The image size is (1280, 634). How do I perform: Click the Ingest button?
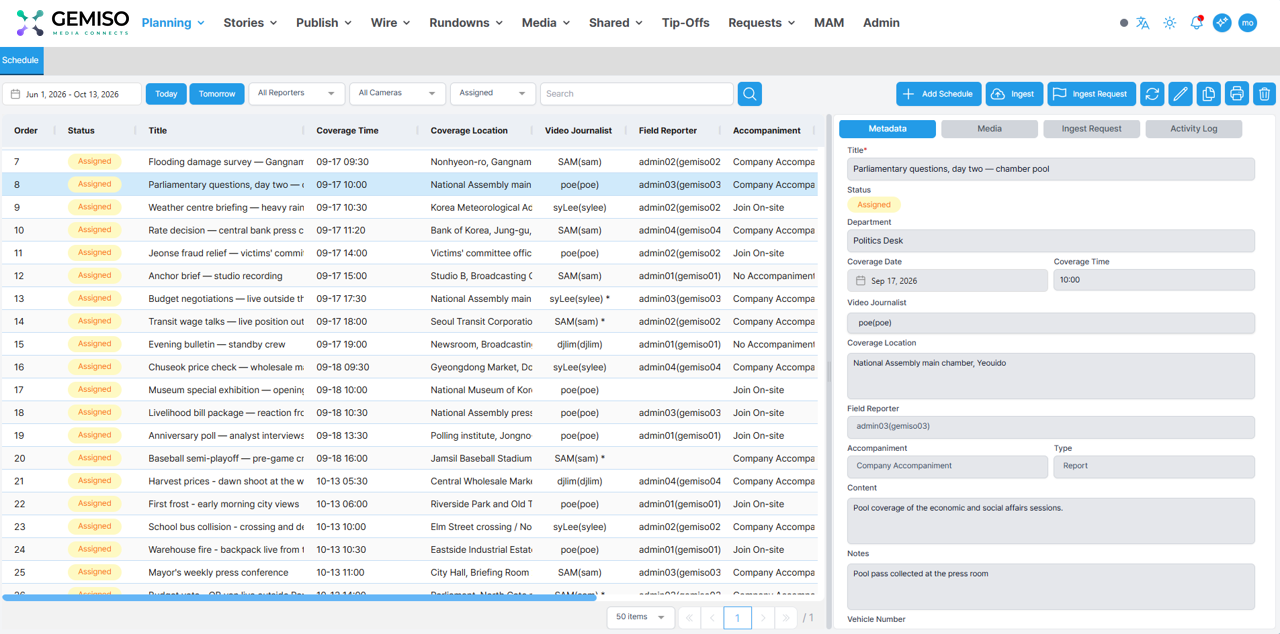pos(1014,94)
